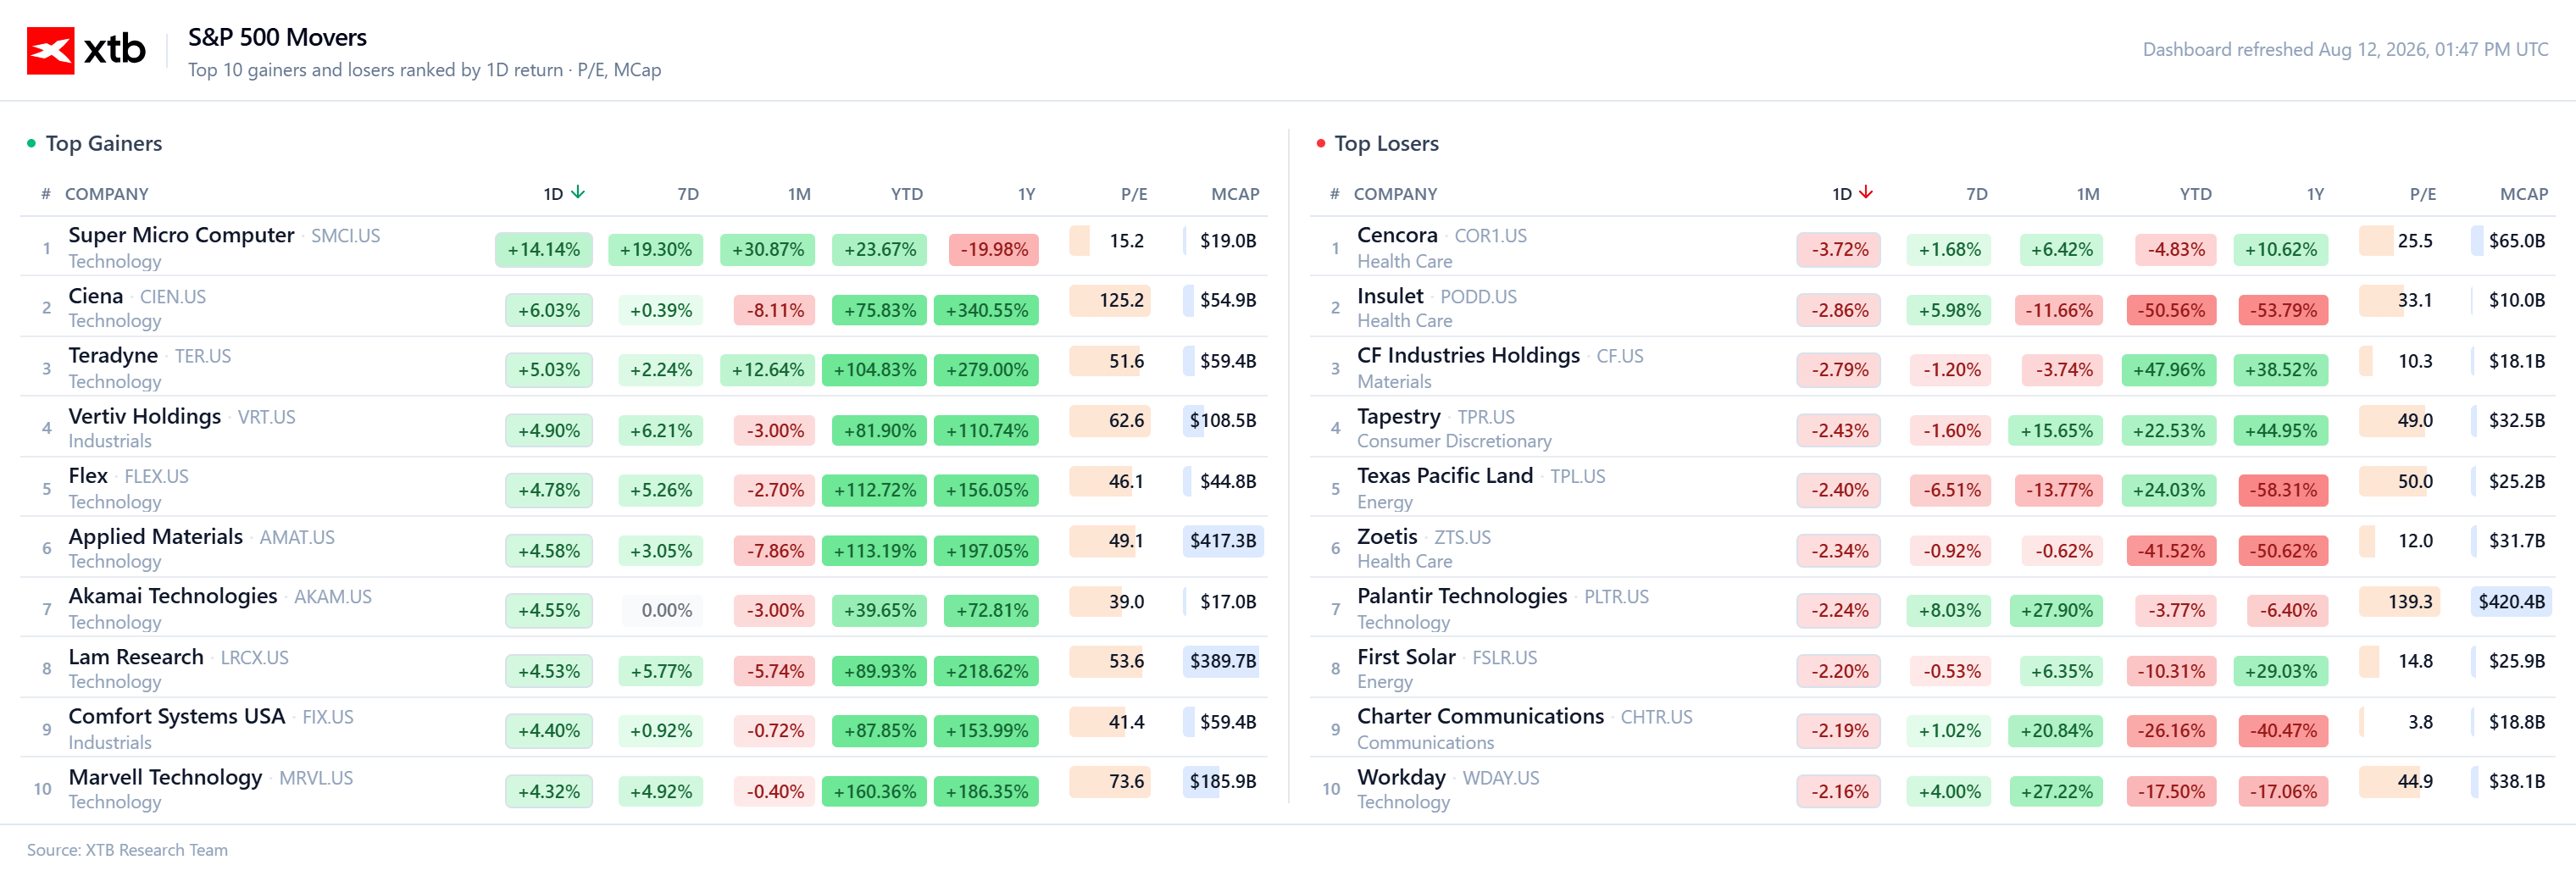Click Insulet's -50.56% YTD cell
The height and width of the screenshot is (871, 2576).
[x=2171, y=310]
